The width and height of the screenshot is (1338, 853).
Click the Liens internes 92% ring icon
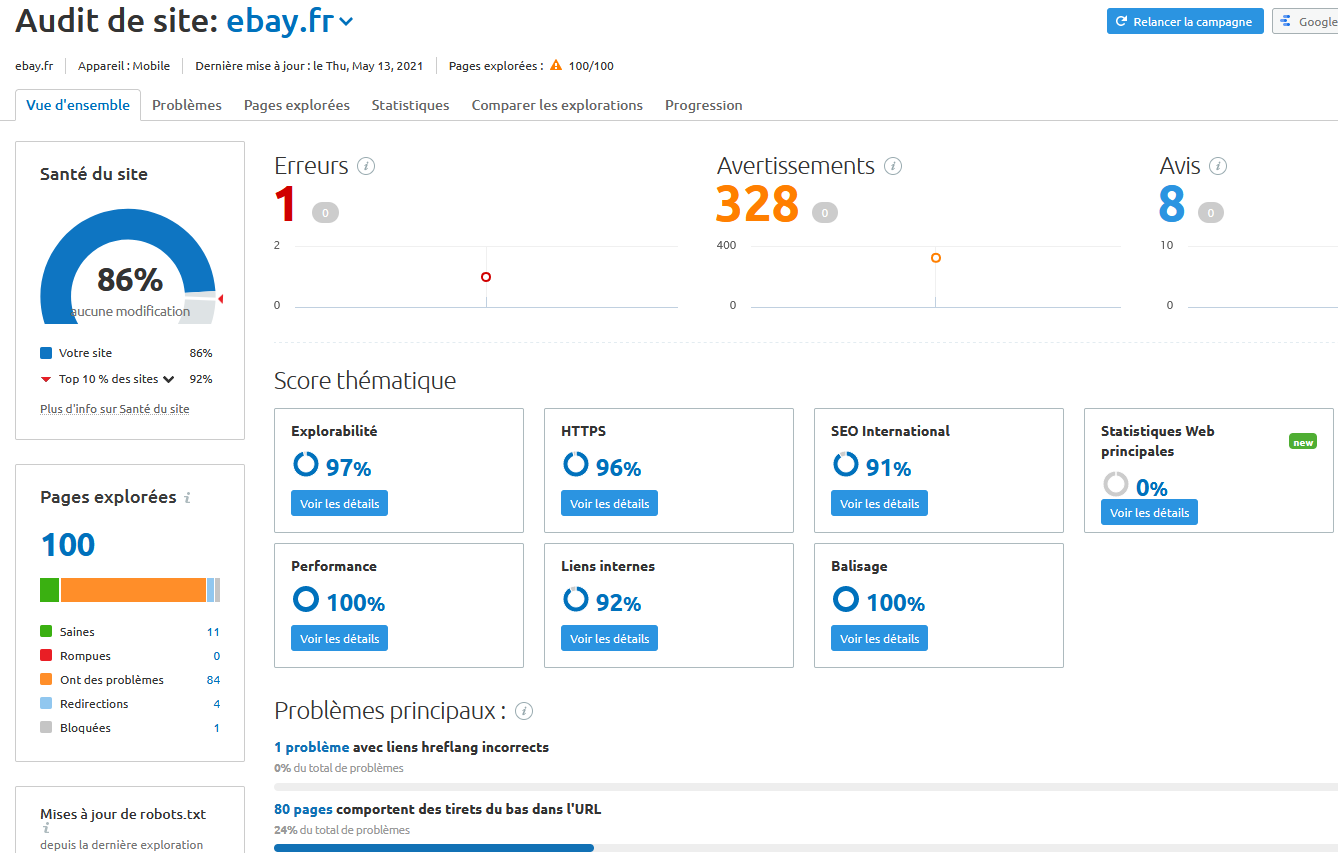[575, 600]
